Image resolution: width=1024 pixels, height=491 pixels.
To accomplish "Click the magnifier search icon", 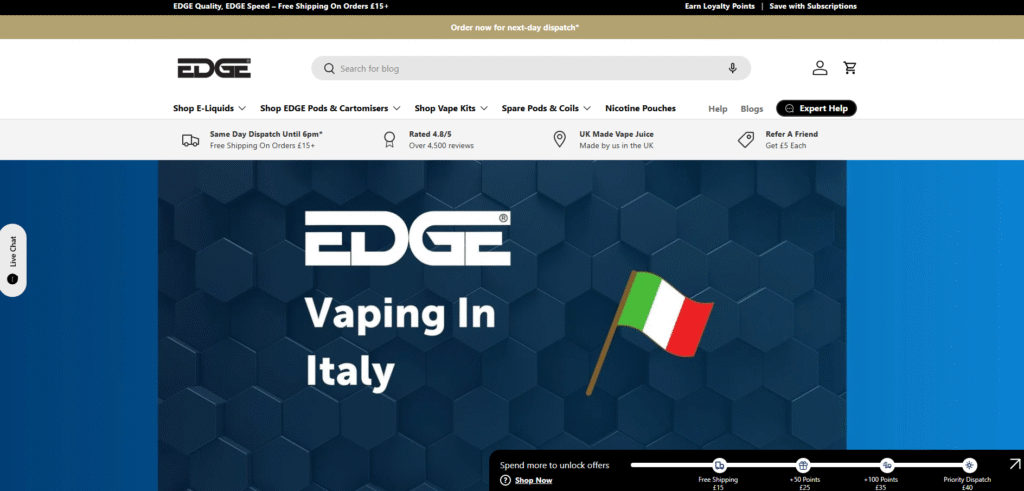I will point(330,69).
